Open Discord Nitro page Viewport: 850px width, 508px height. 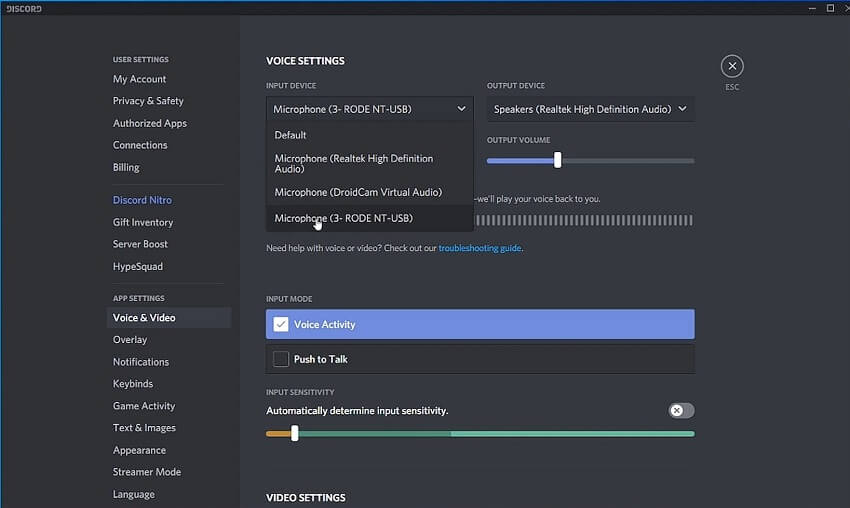point(142,200)
